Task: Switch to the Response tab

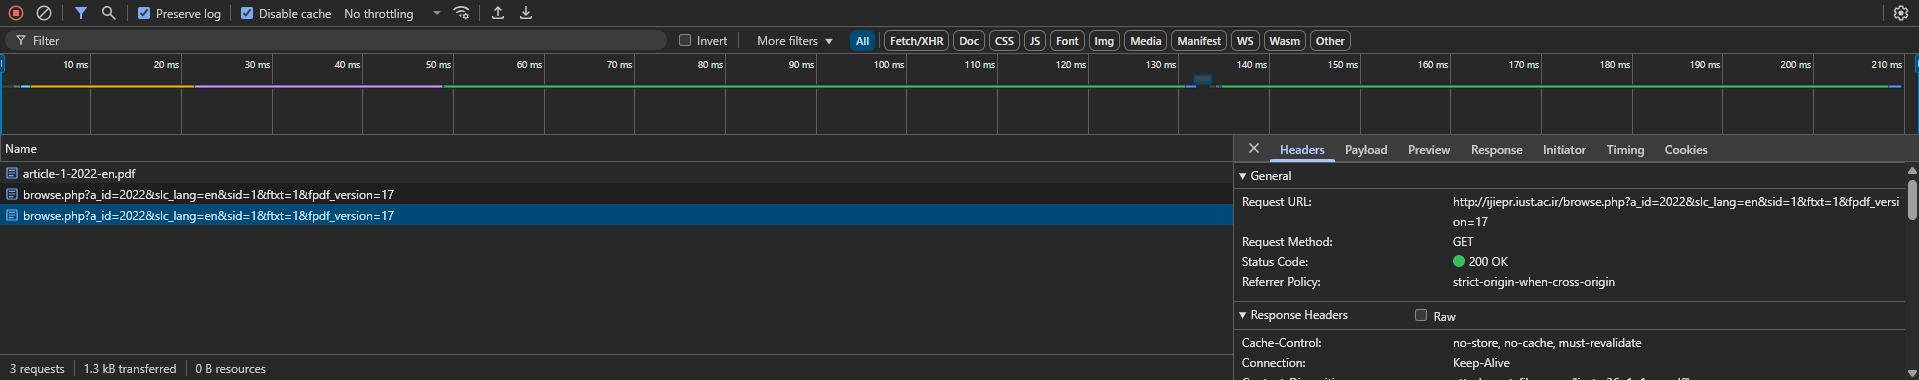Action: [1496, 150]
